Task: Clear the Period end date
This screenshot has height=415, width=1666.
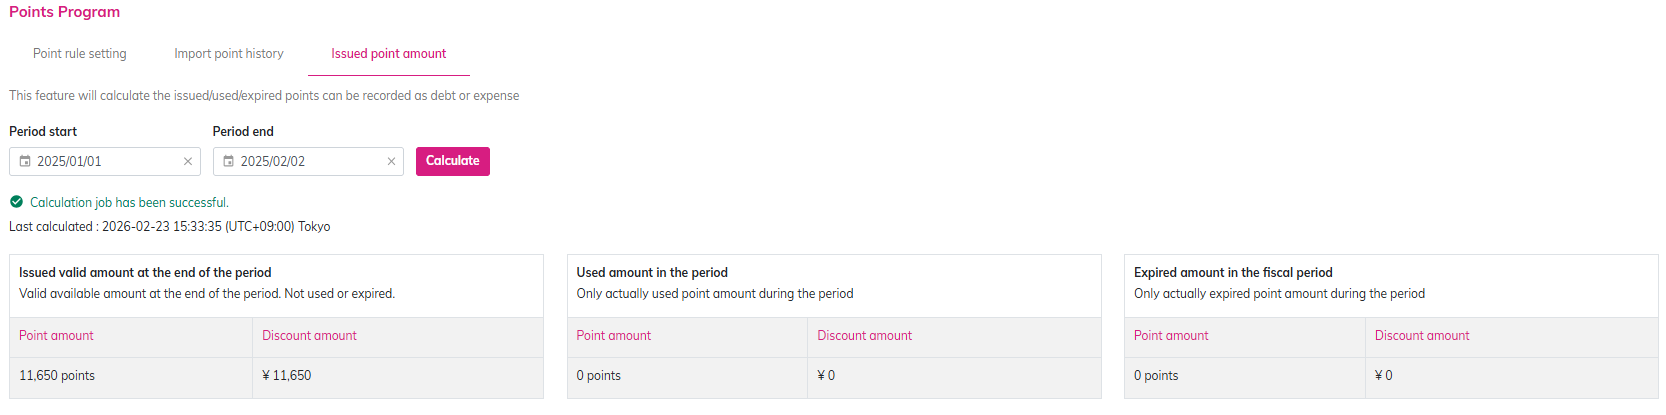Action: (x=391, y=161)
